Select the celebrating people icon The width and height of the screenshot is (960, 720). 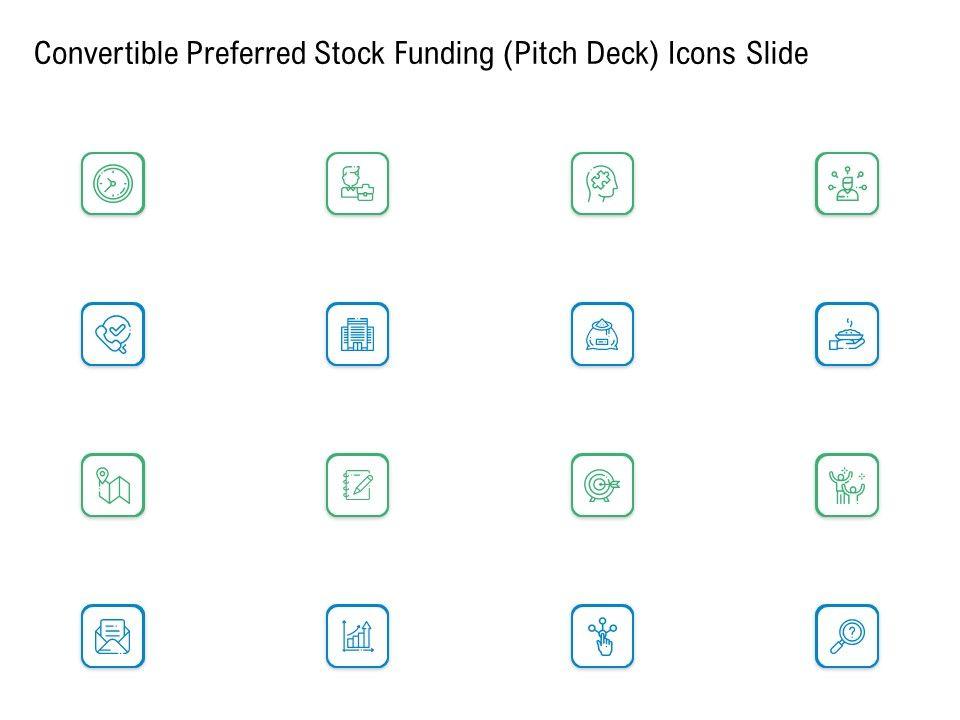coord(847,485)
